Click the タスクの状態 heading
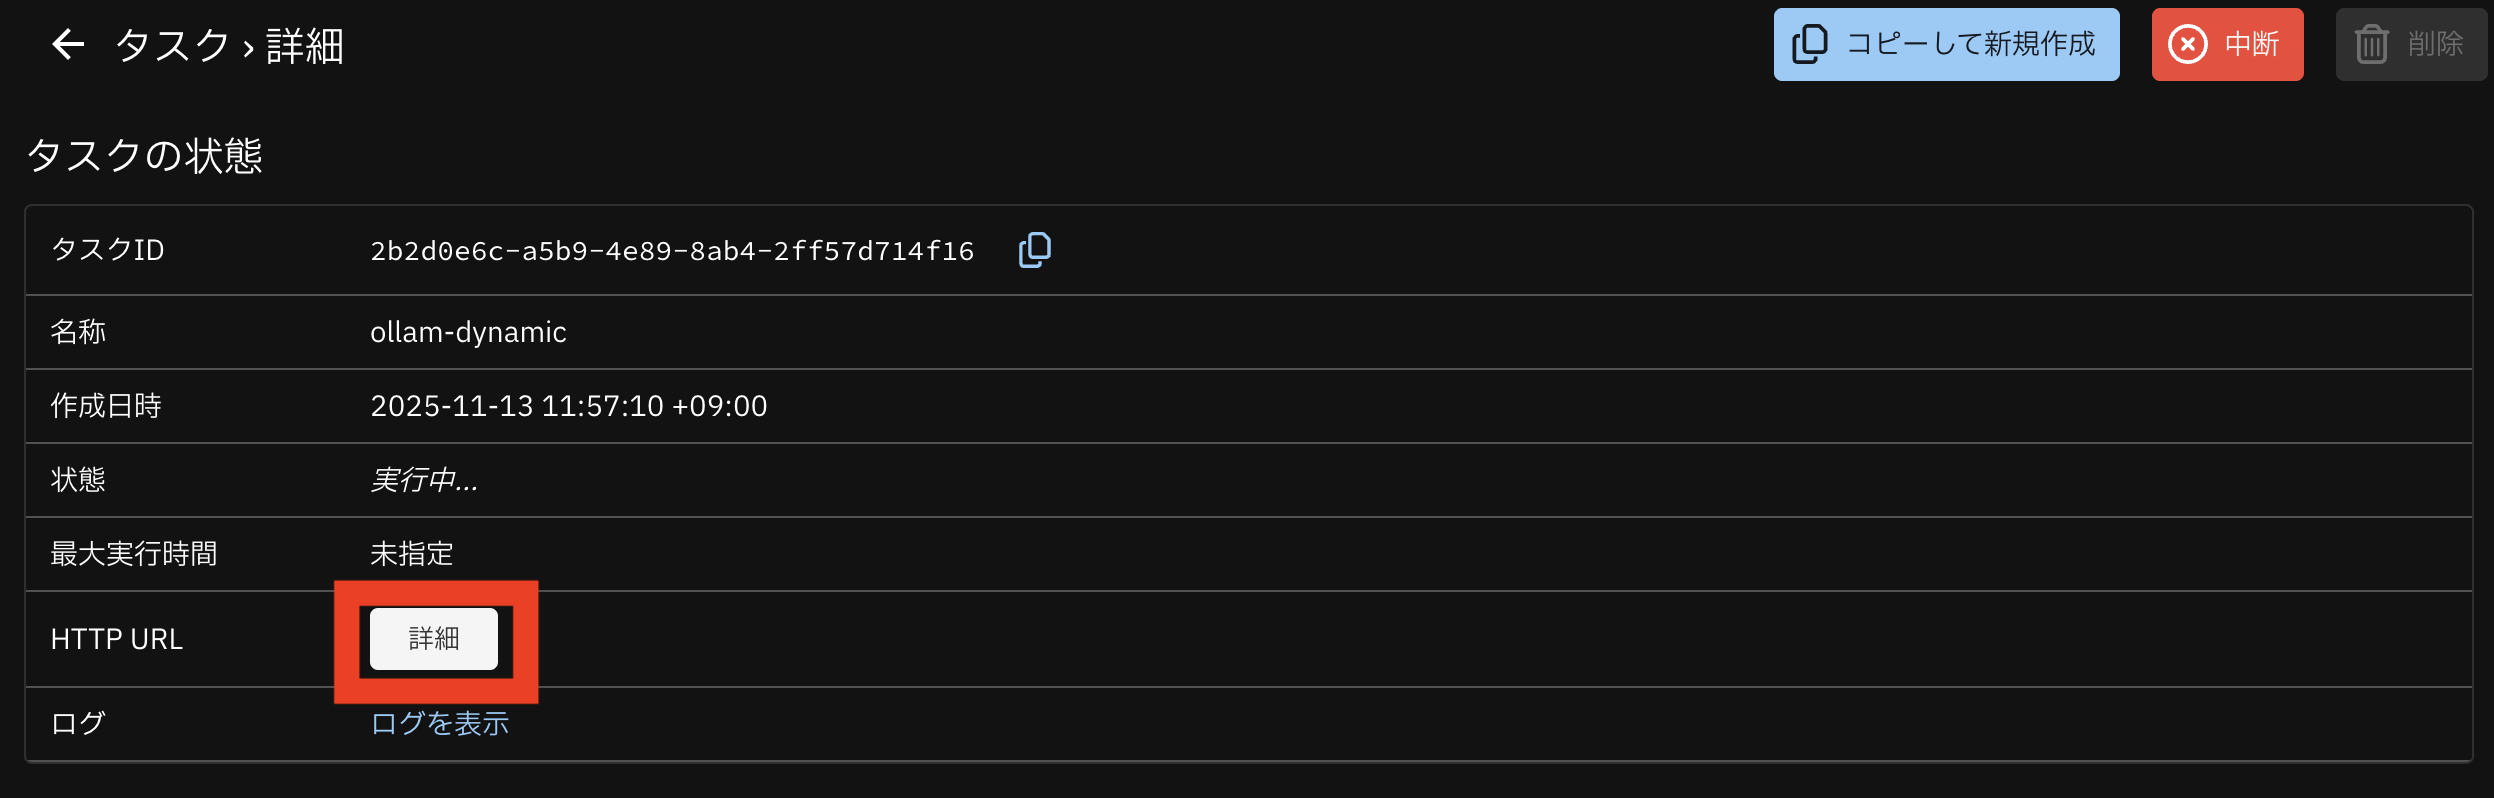 (145, 156)
